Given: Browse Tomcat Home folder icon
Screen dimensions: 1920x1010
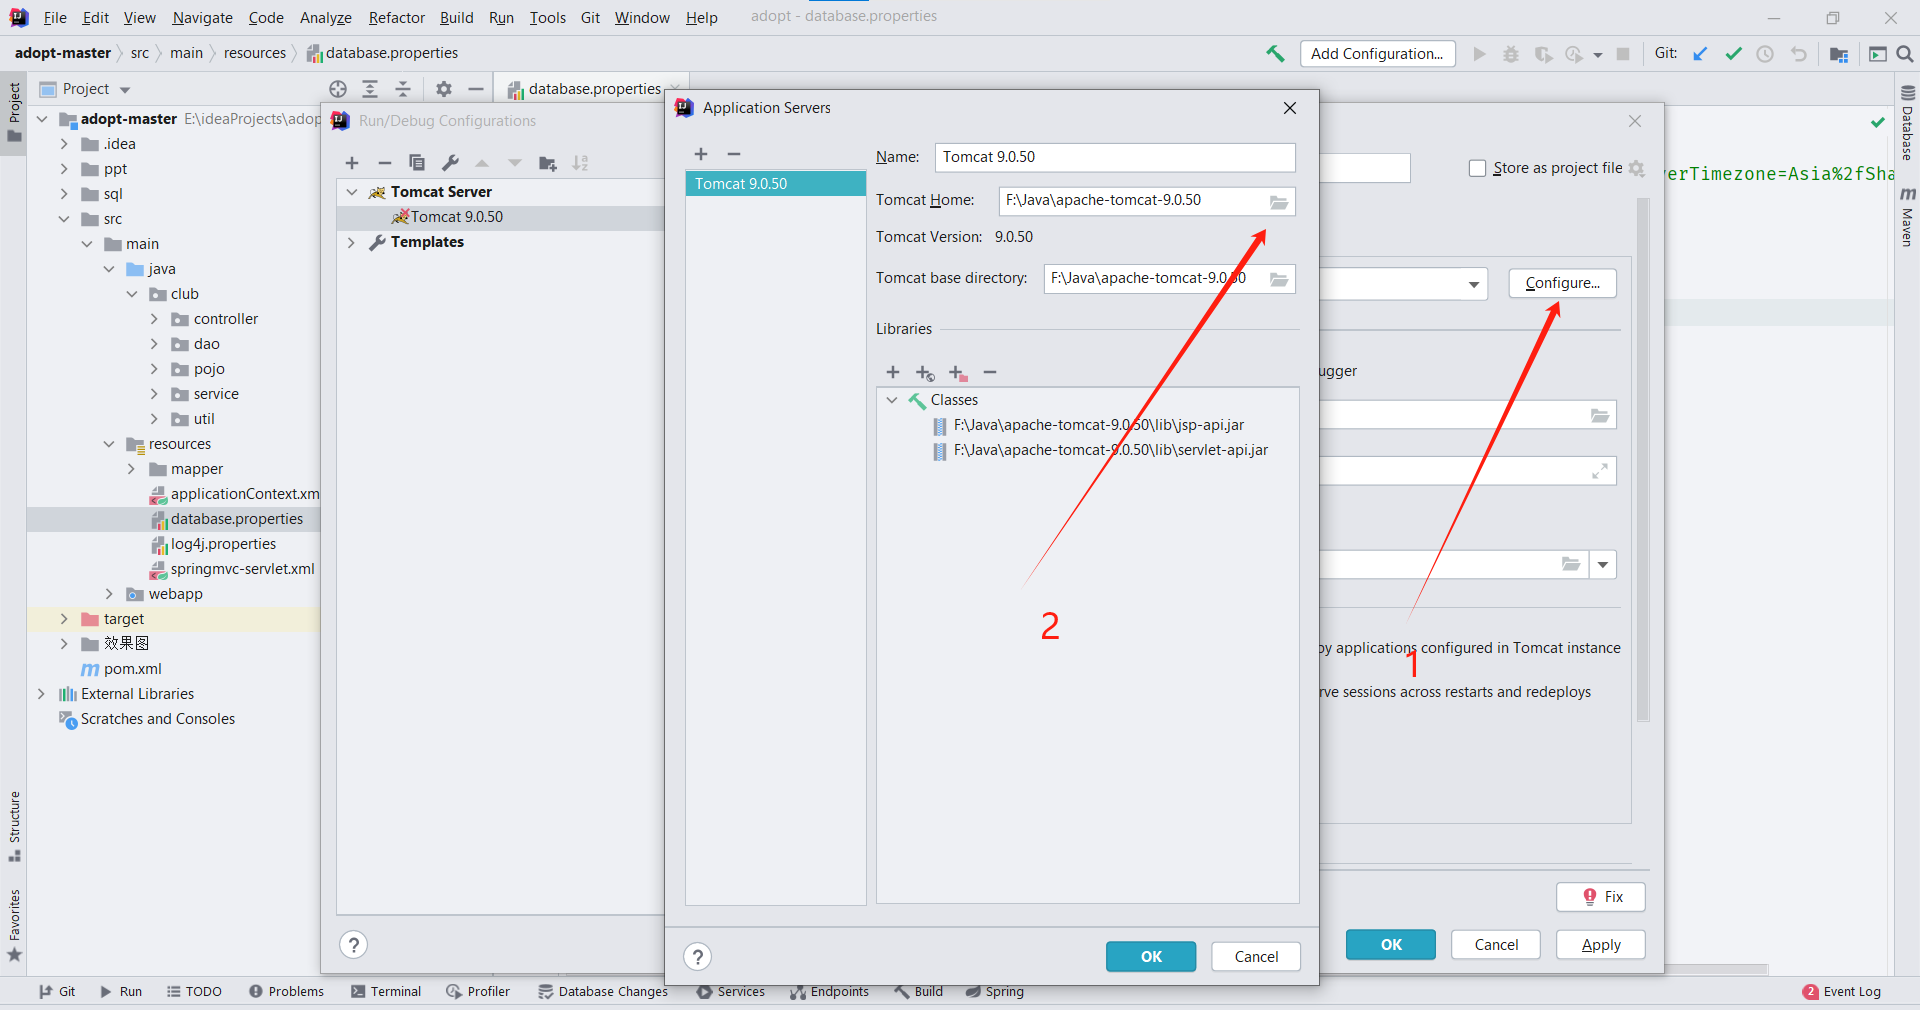Looking at the screenshot, I should tap(1279, 201).
